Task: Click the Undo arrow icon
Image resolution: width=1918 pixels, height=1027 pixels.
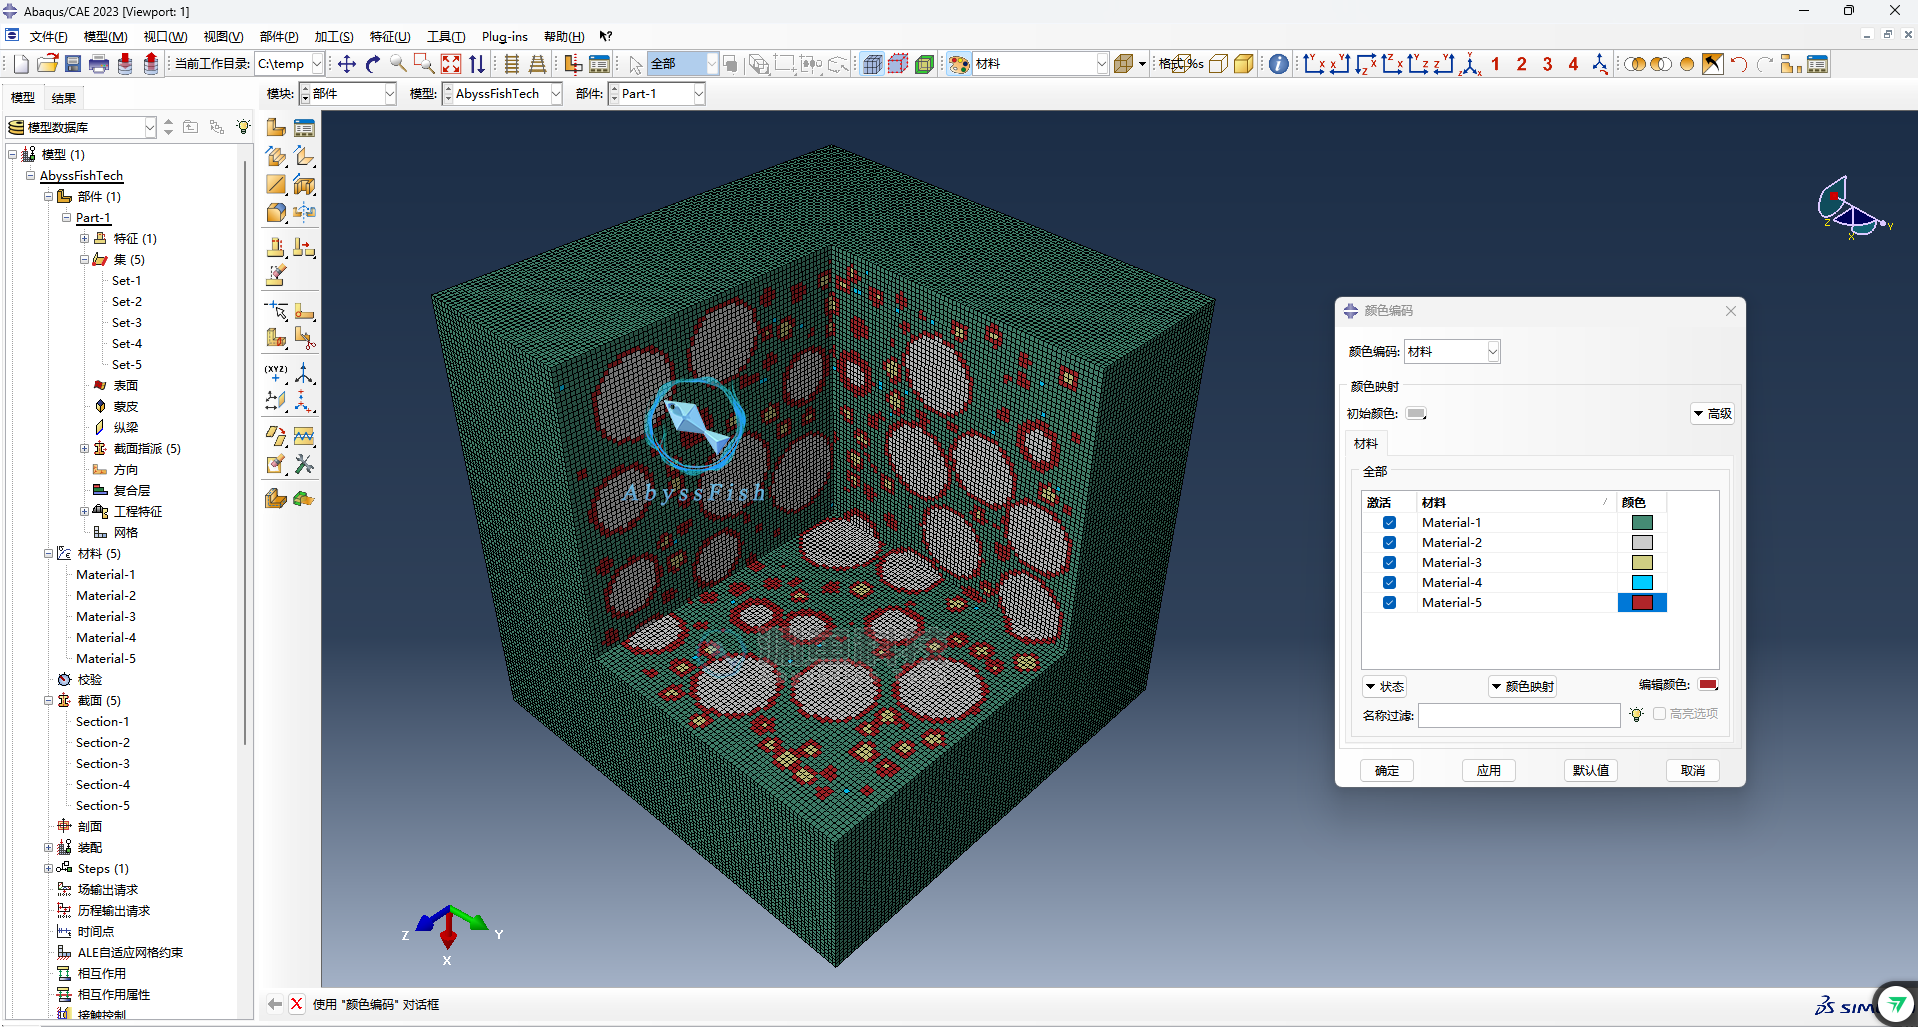Action: tap(1739, 64)
